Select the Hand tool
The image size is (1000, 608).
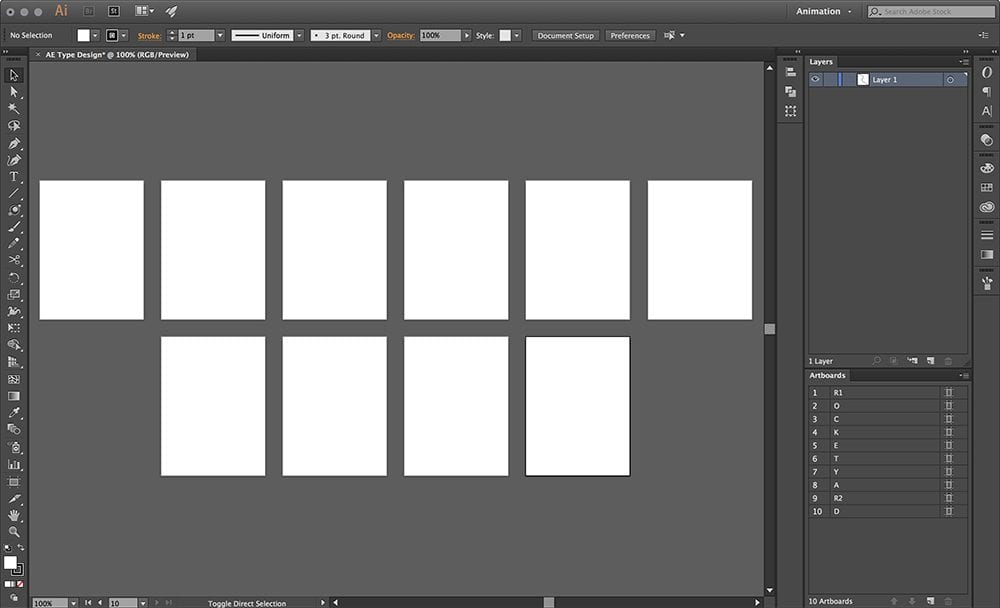pyautogui.click(x=14, y=515)
